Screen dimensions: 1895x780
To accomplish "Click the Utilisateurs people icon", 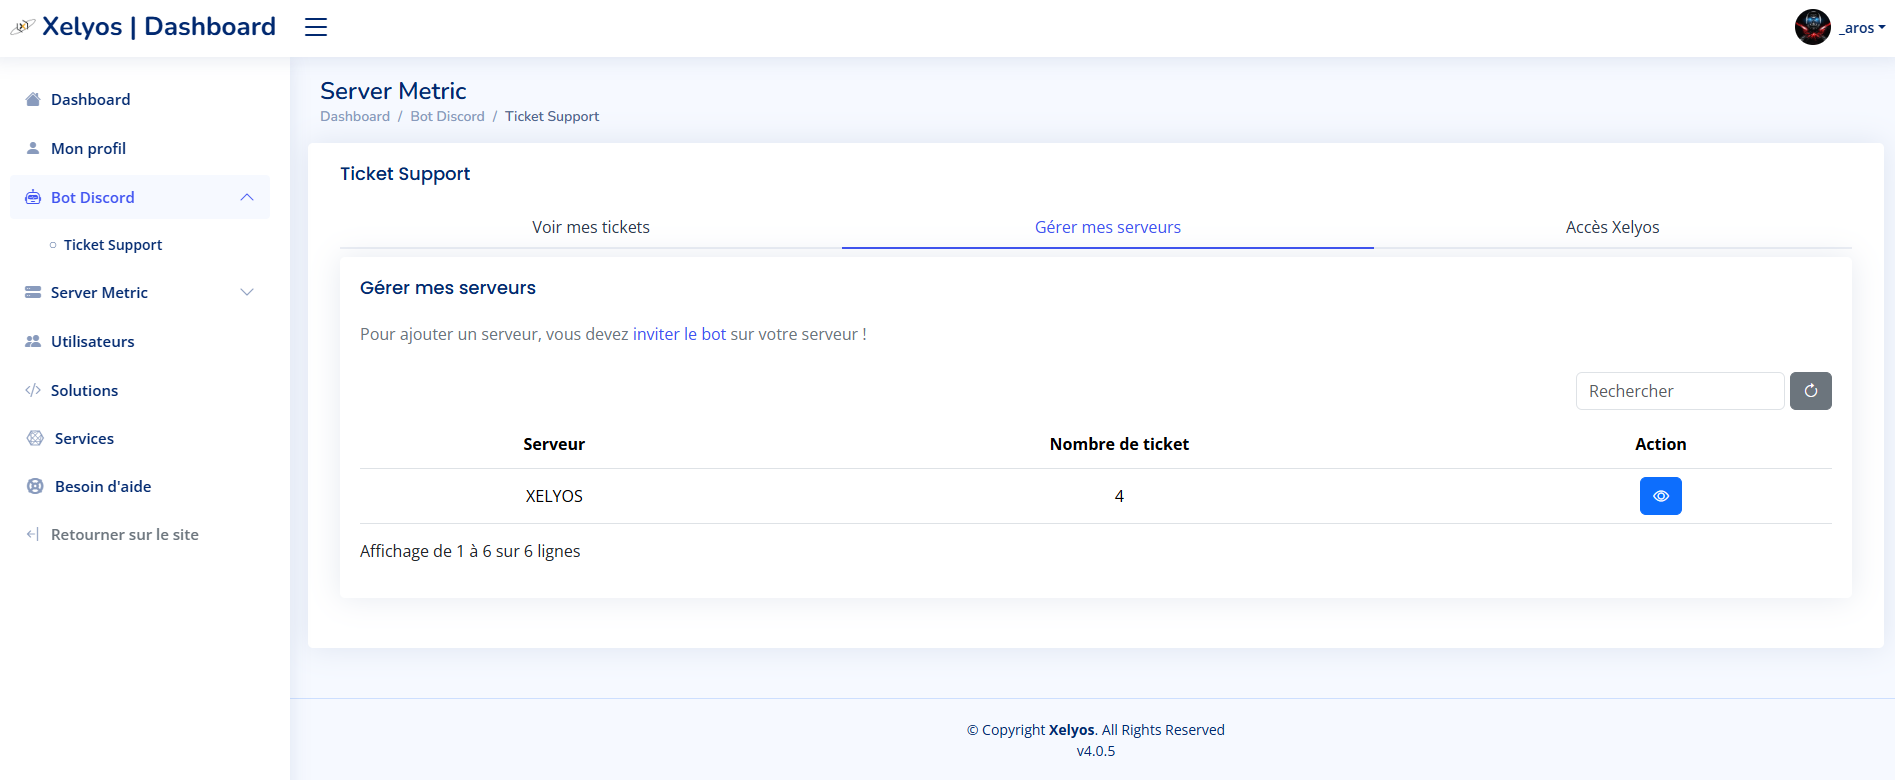I will 33,341.
